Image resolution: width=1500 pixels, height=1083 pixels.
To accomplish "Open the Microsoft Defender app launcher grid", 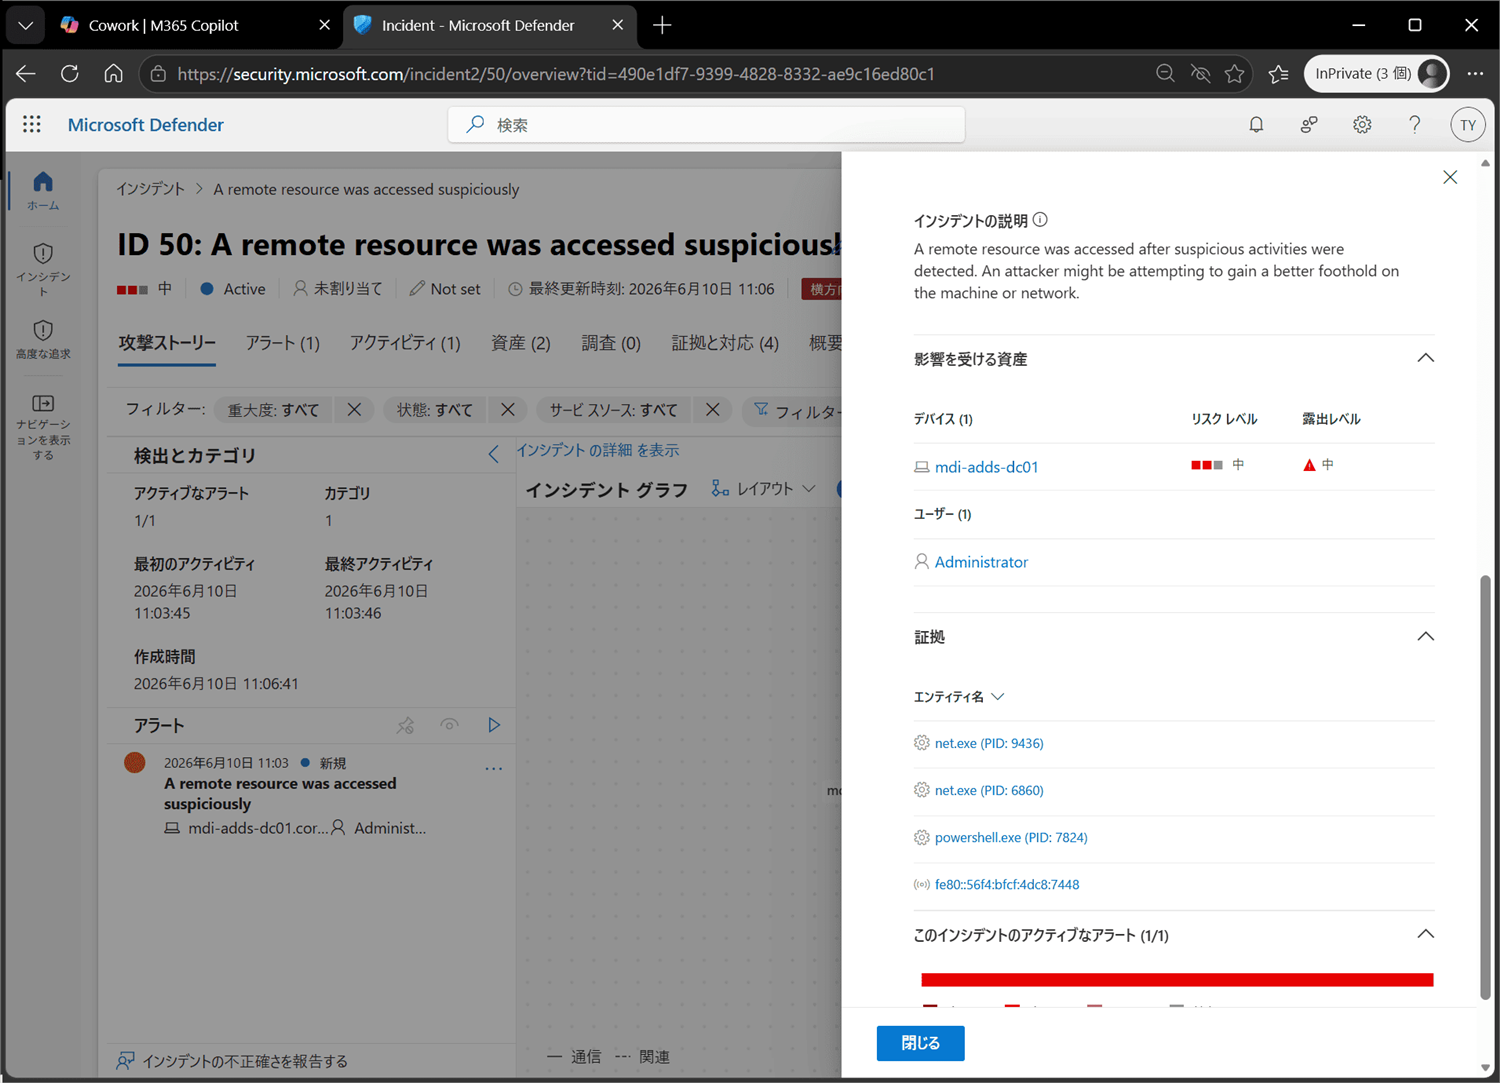I will [x=32, y=124].
